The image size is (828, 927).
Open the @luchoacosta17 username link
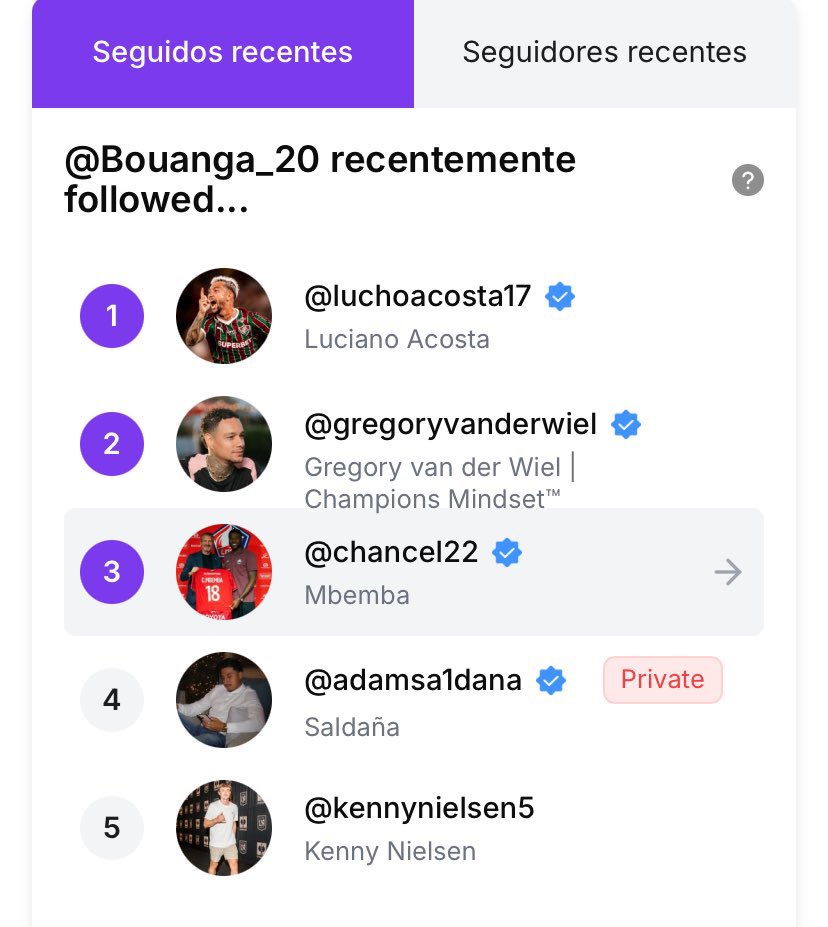tap(417, 297)
